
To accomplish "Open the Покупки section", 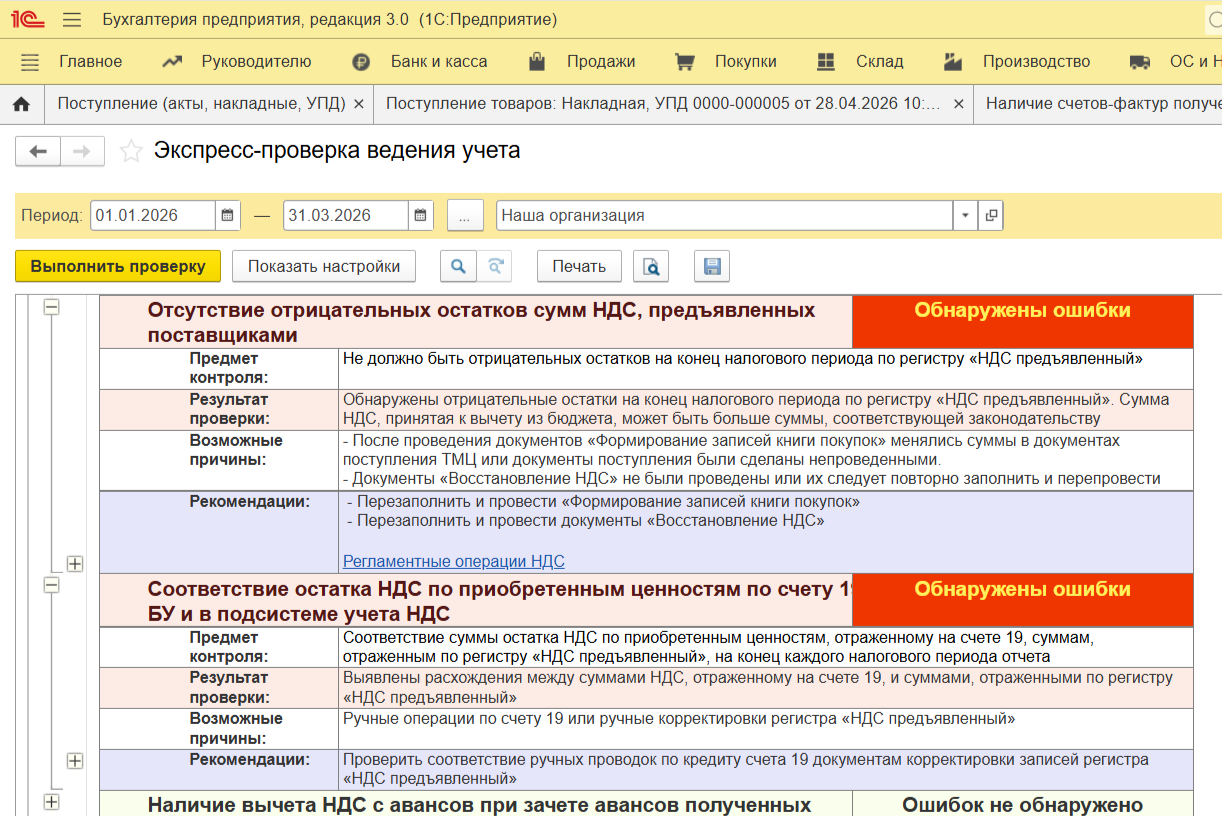I will point(746,62).
